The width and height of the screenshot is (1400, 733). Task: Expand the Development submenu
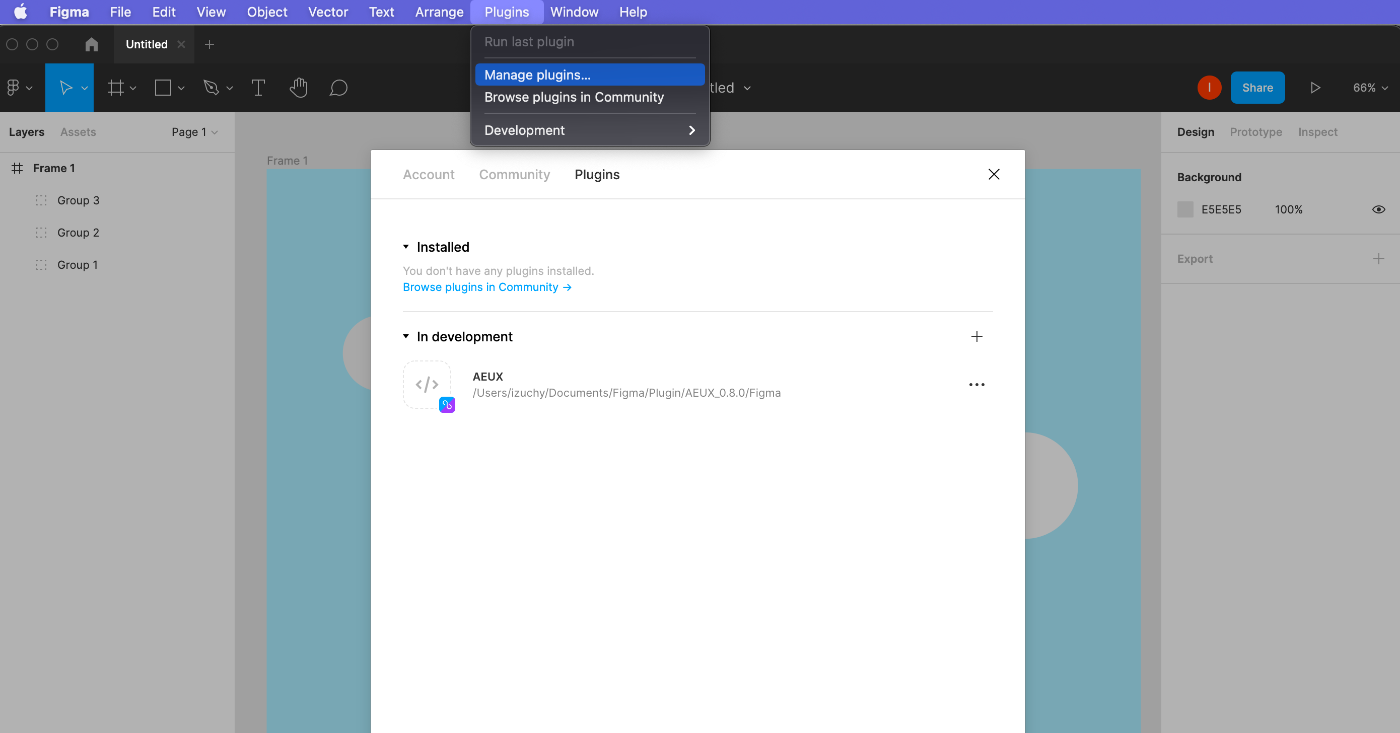[x=590, y=130]
